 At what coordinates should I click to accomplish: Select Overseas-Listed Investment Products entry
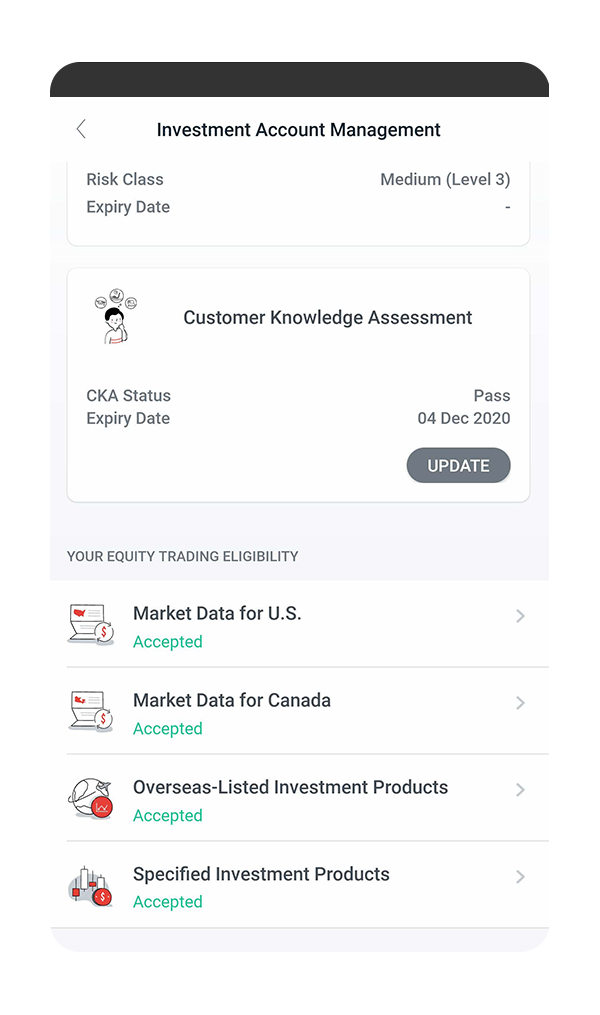tap(307, 798)
